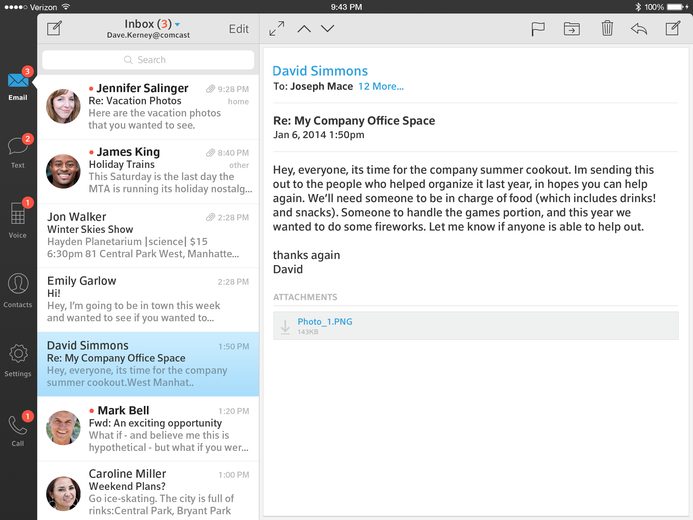Click attachment paperclip on Jennifer Salinger email

coord(210,89)
